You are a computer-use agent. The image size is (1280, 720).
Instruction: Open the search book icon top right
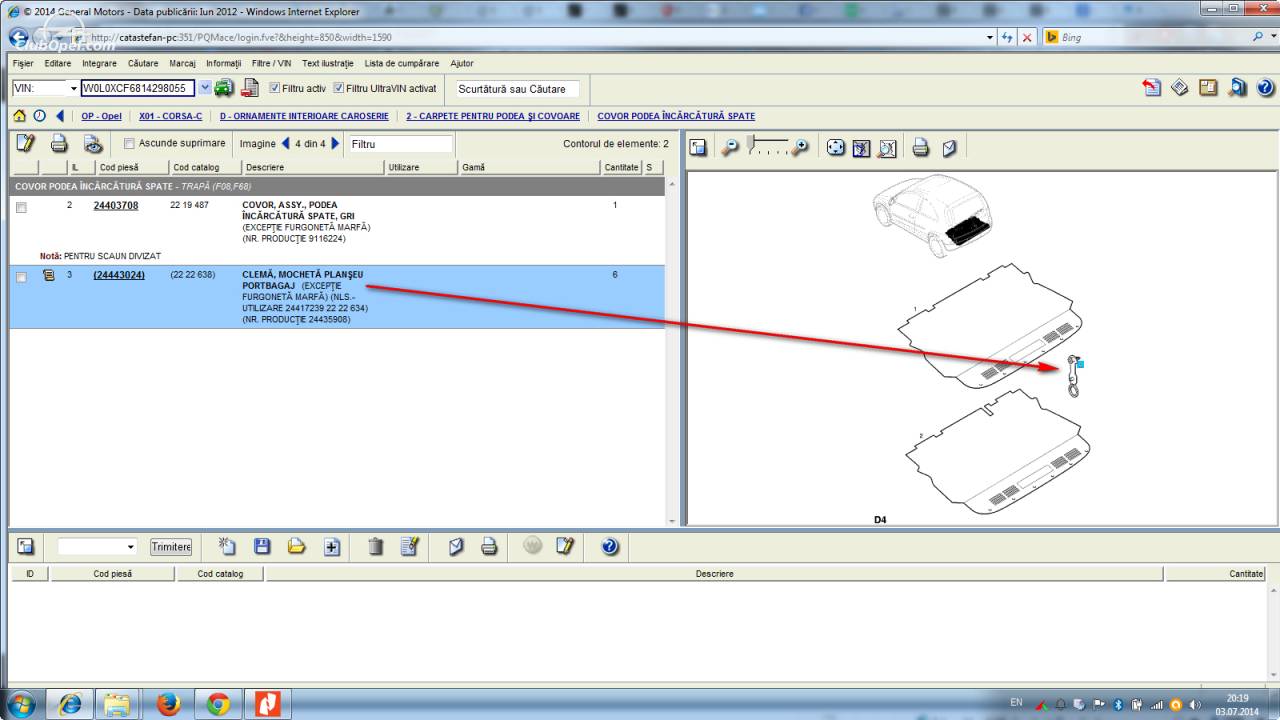tap(1238, 87)
